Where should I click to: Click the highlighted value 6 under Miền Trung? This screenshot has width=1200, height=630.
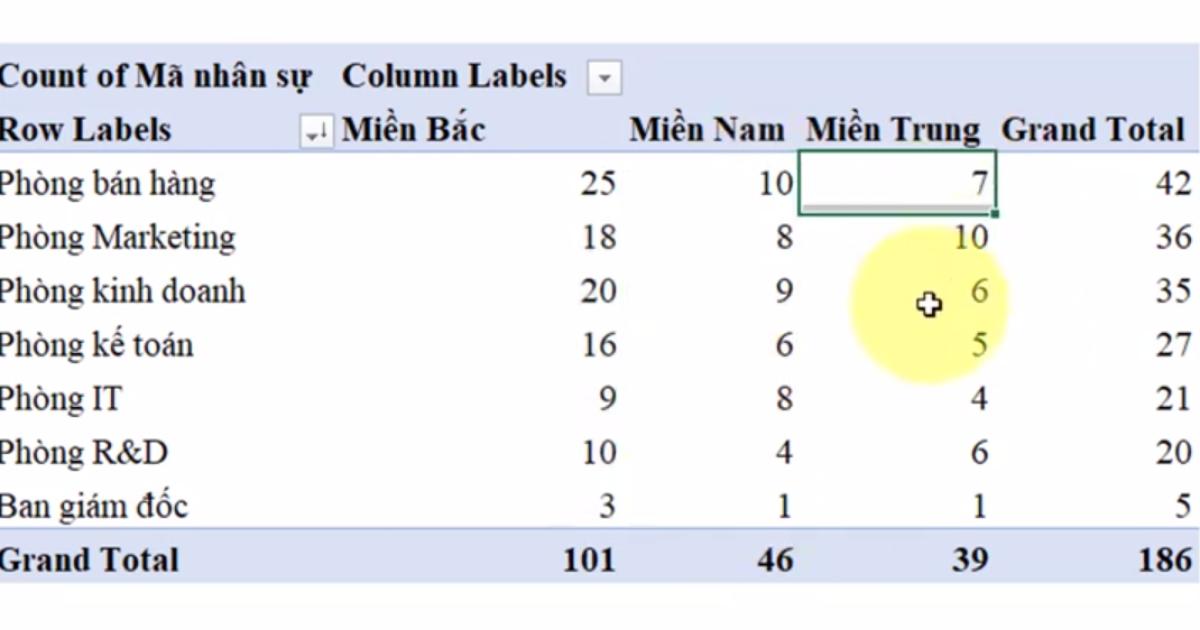(977, 291)
